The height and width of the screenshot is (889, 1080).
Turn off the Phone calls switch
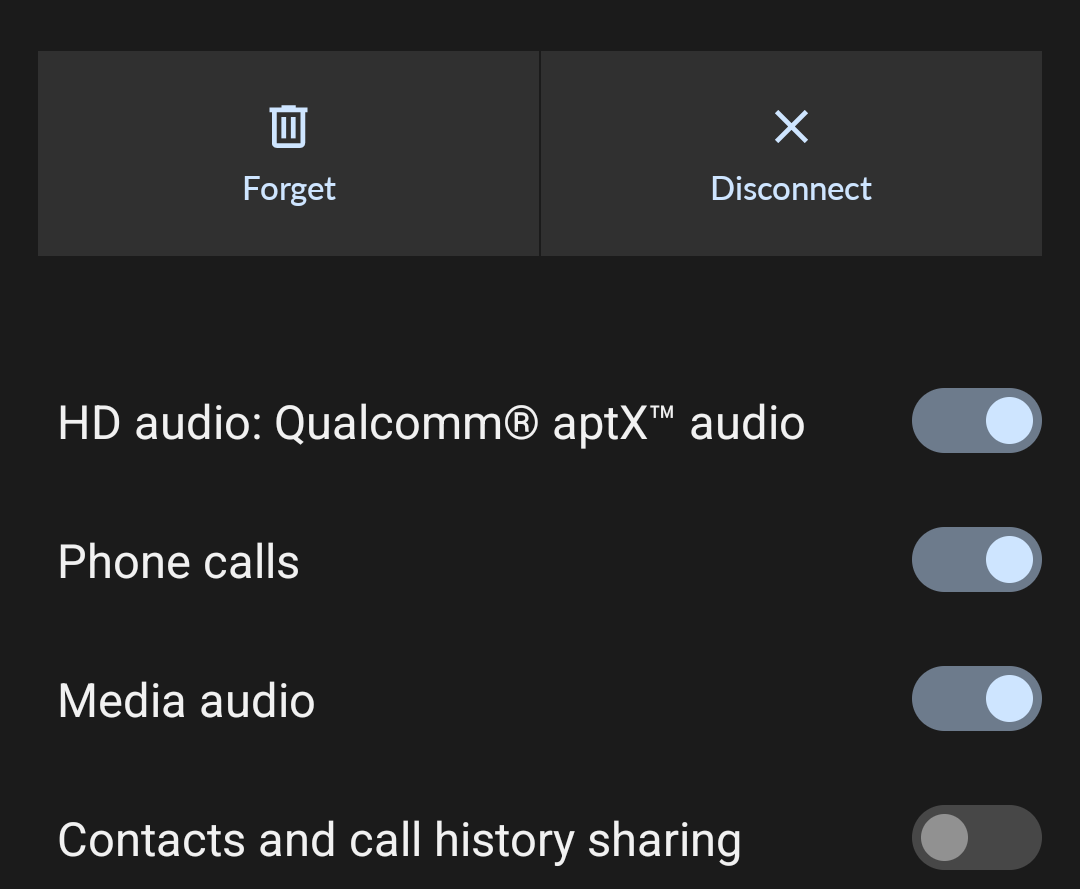(x=976, y=559)
